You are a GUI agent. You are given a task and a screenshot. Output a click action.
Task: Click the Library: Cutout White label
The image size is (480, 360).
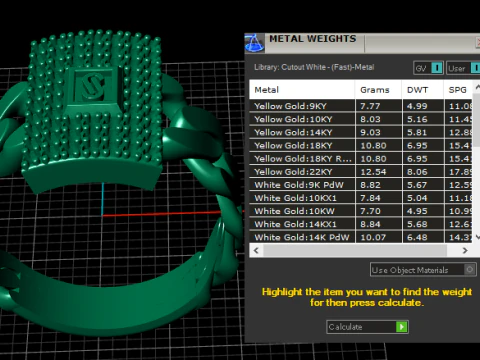[x=314, y=67]
